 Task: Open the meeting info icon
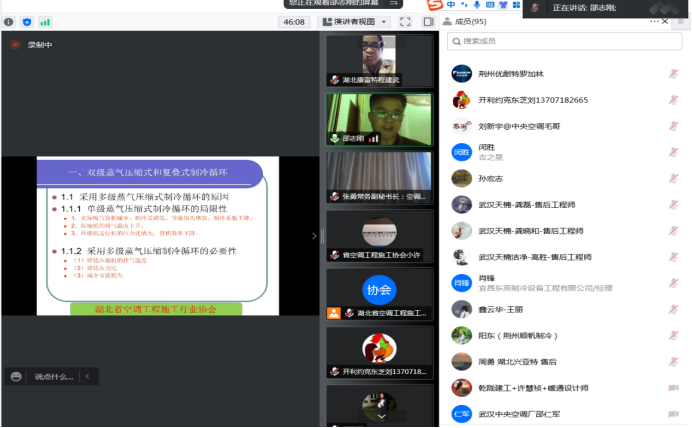point(8,22)
